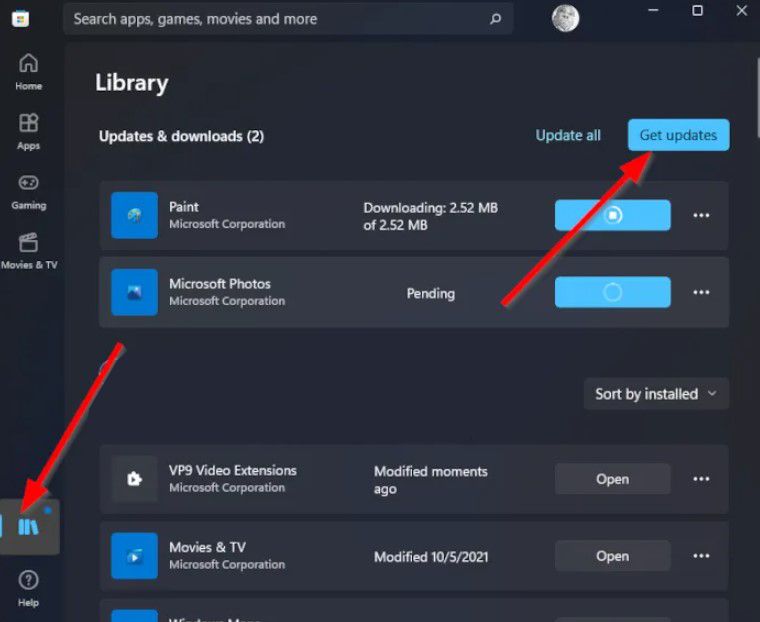Open Movies & TV in sidebar
760x622 pixels.
(29, 251)
